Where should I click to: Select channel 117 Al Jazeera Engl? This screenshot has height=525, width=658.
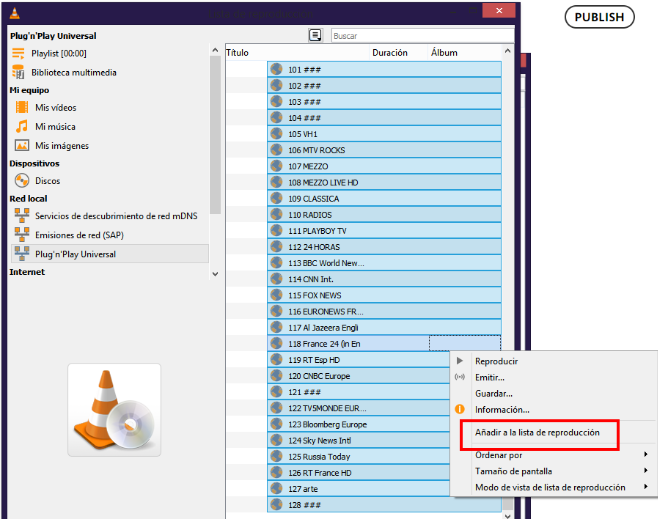click(384, 327)
